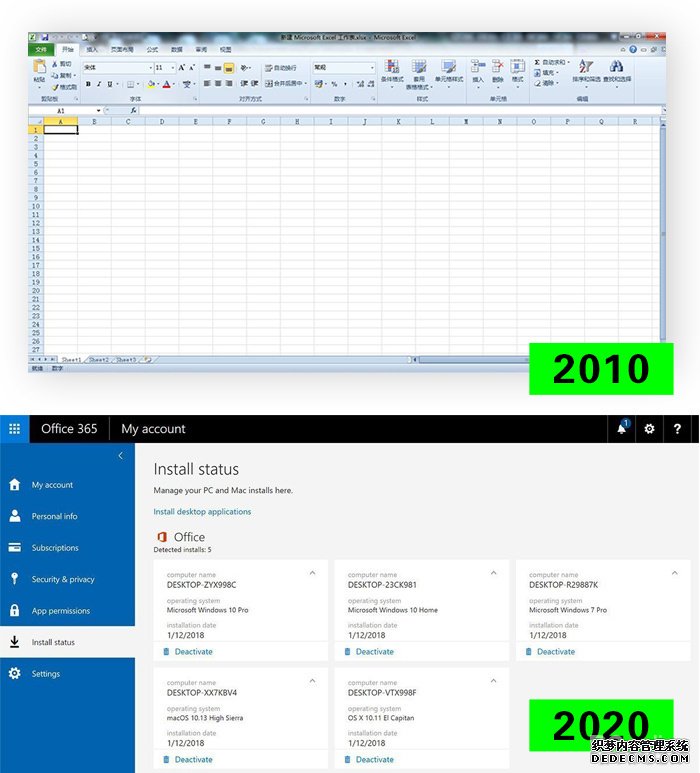Toggle Italic formatting in Excel ribbon
The height and width of the screenshot is (773, 700).
click(x=99, y=84)
